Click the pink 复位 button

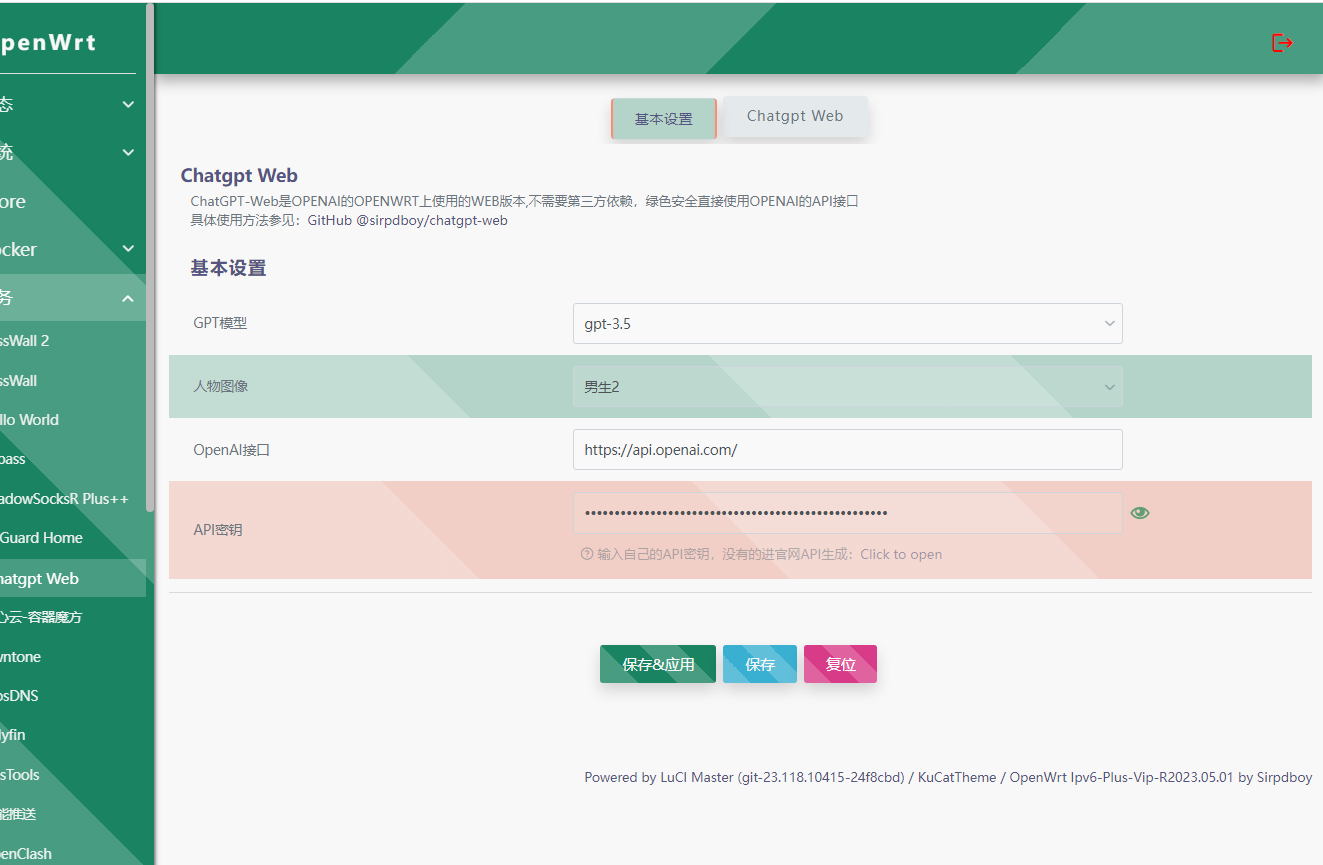click(840, 664)
